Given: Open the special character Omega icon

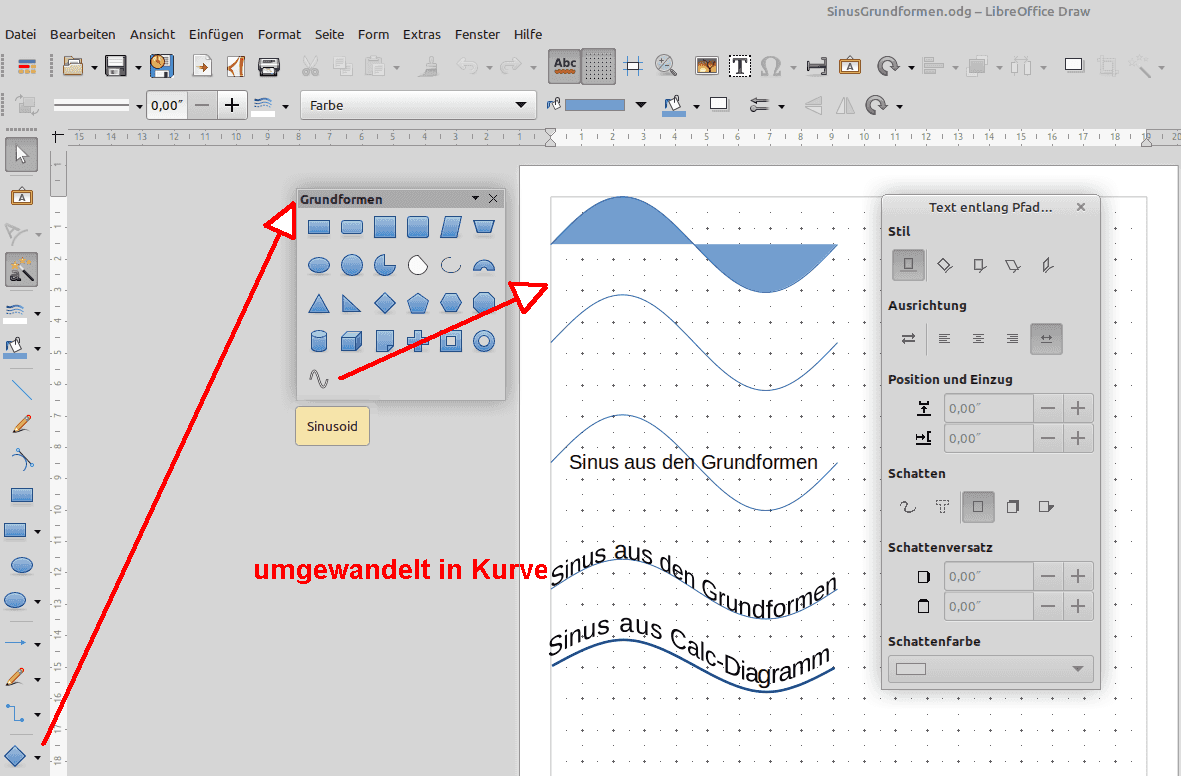Looking at the screenshot, I should click(x=771, y=66).
